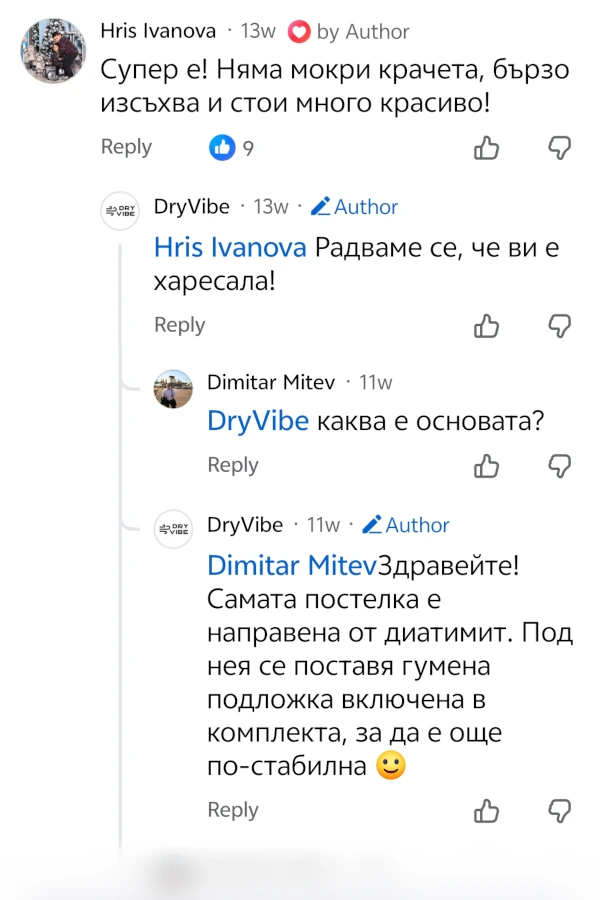Dislike Dimitar Mitev's question comment
The width and height of the screenshot is (600, 900).
[561, 465]
